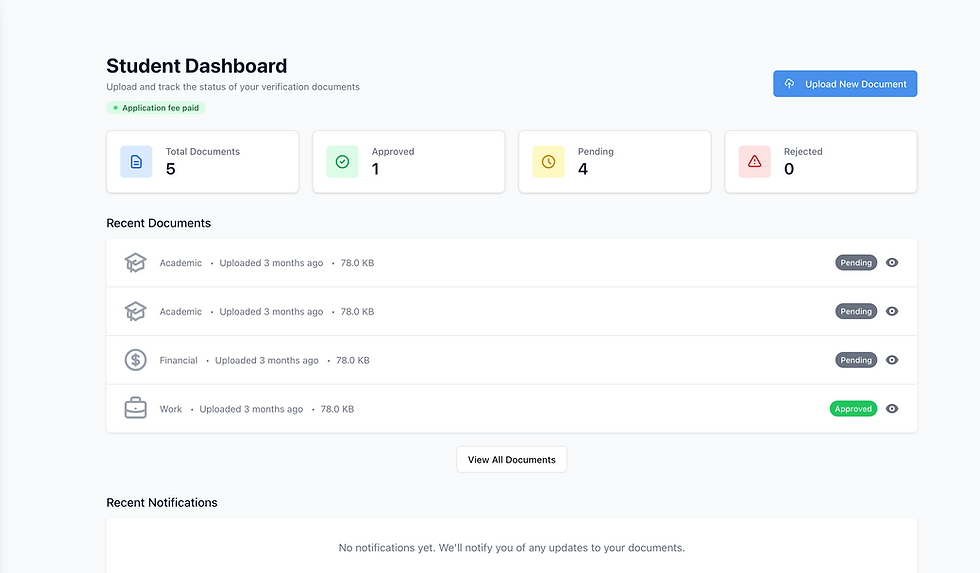Click the Rejected card label
This screenshot has height=573, width=980.
pyautogui.click(x=803, y=151)
